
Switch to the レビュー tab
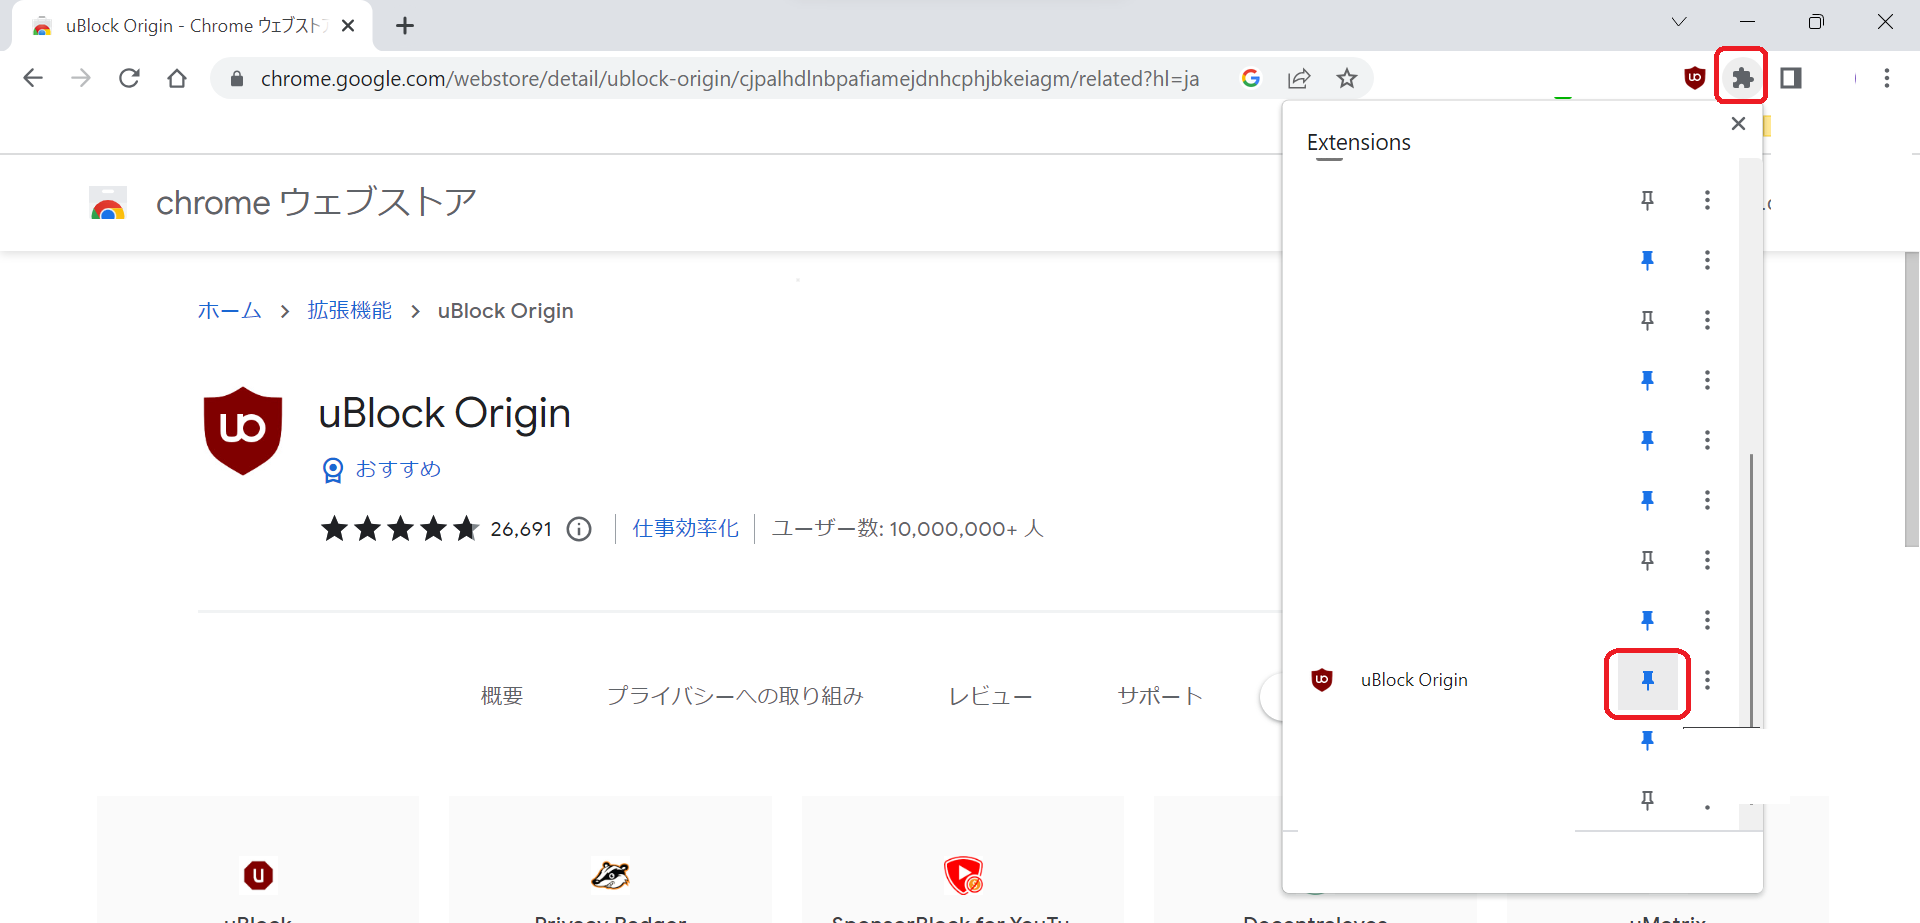point(991,696)
